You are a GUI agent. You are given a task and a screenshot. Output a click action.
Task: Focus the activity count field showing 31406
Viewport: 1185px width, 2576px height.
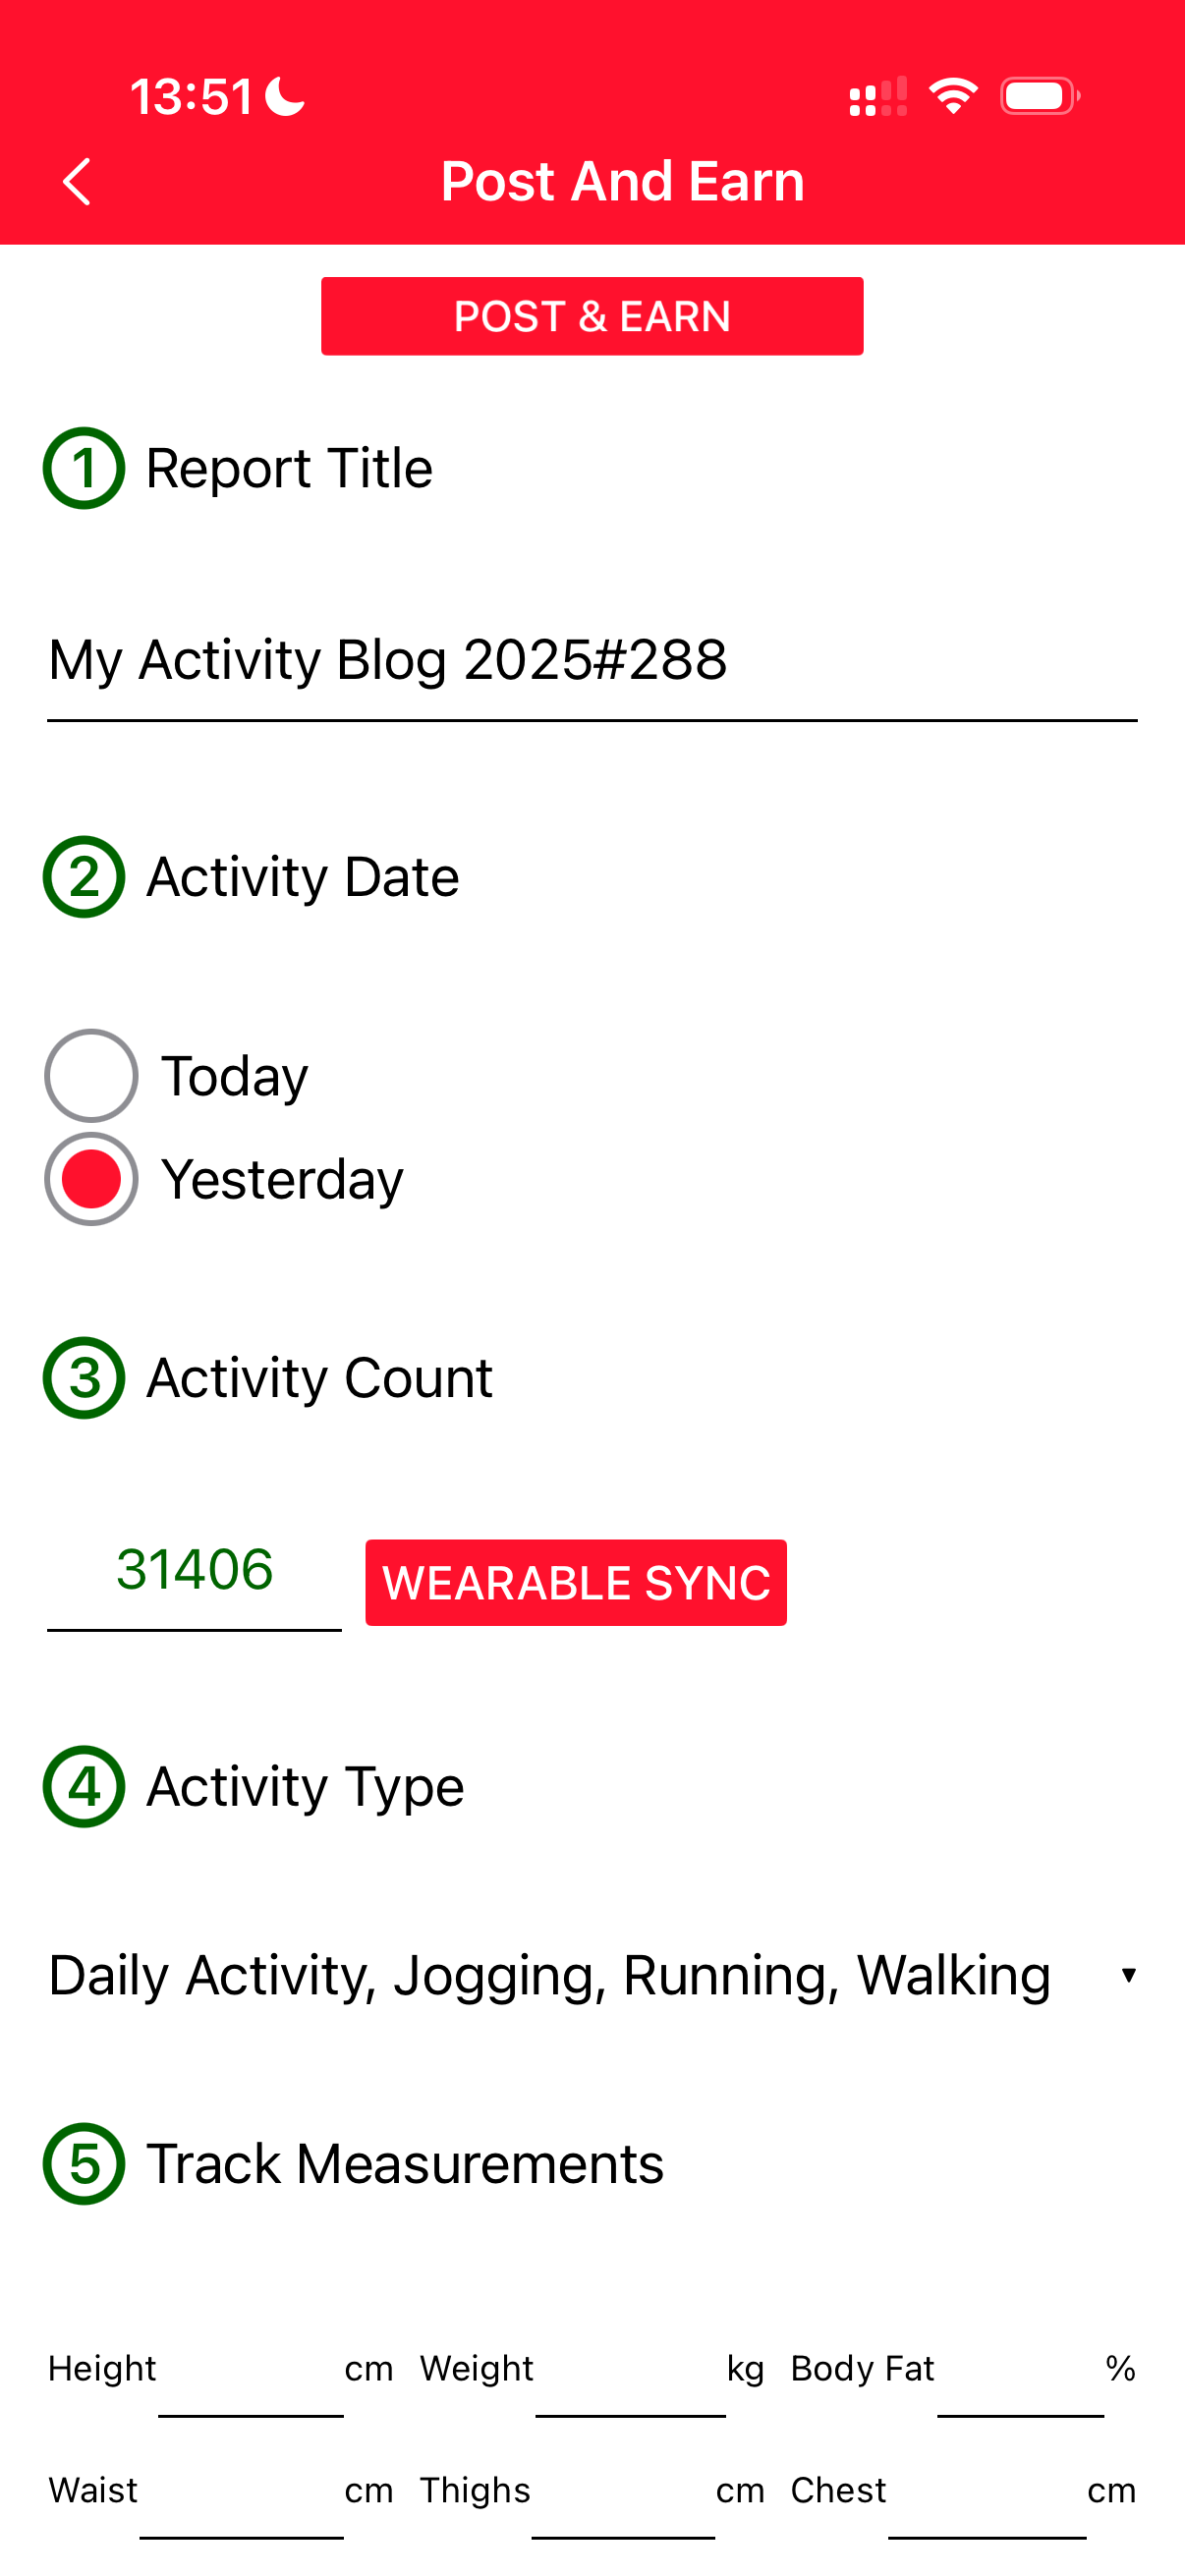tap(195, 1570)
